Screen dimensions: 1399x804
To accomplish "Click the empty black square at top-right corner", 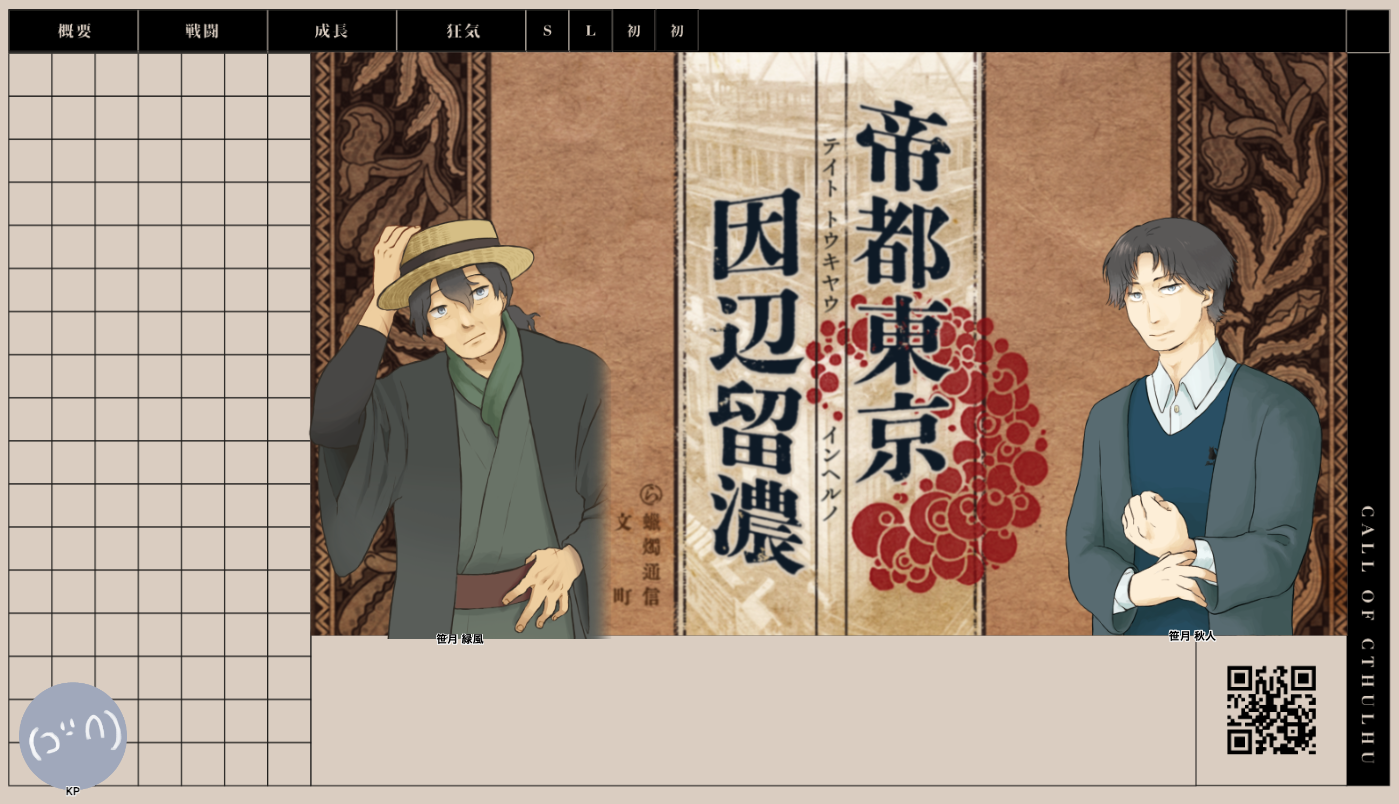I will [x=1367, y=31].
